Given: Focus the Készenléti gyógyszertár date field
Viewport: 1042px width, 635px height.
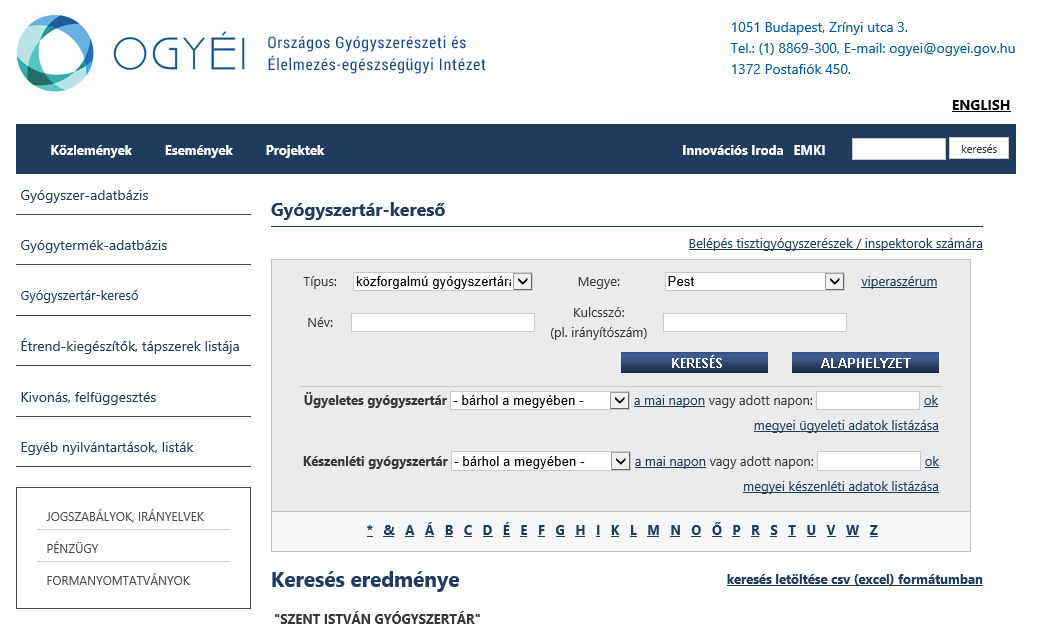Looking at the screenshot, I should coord(869,461).
